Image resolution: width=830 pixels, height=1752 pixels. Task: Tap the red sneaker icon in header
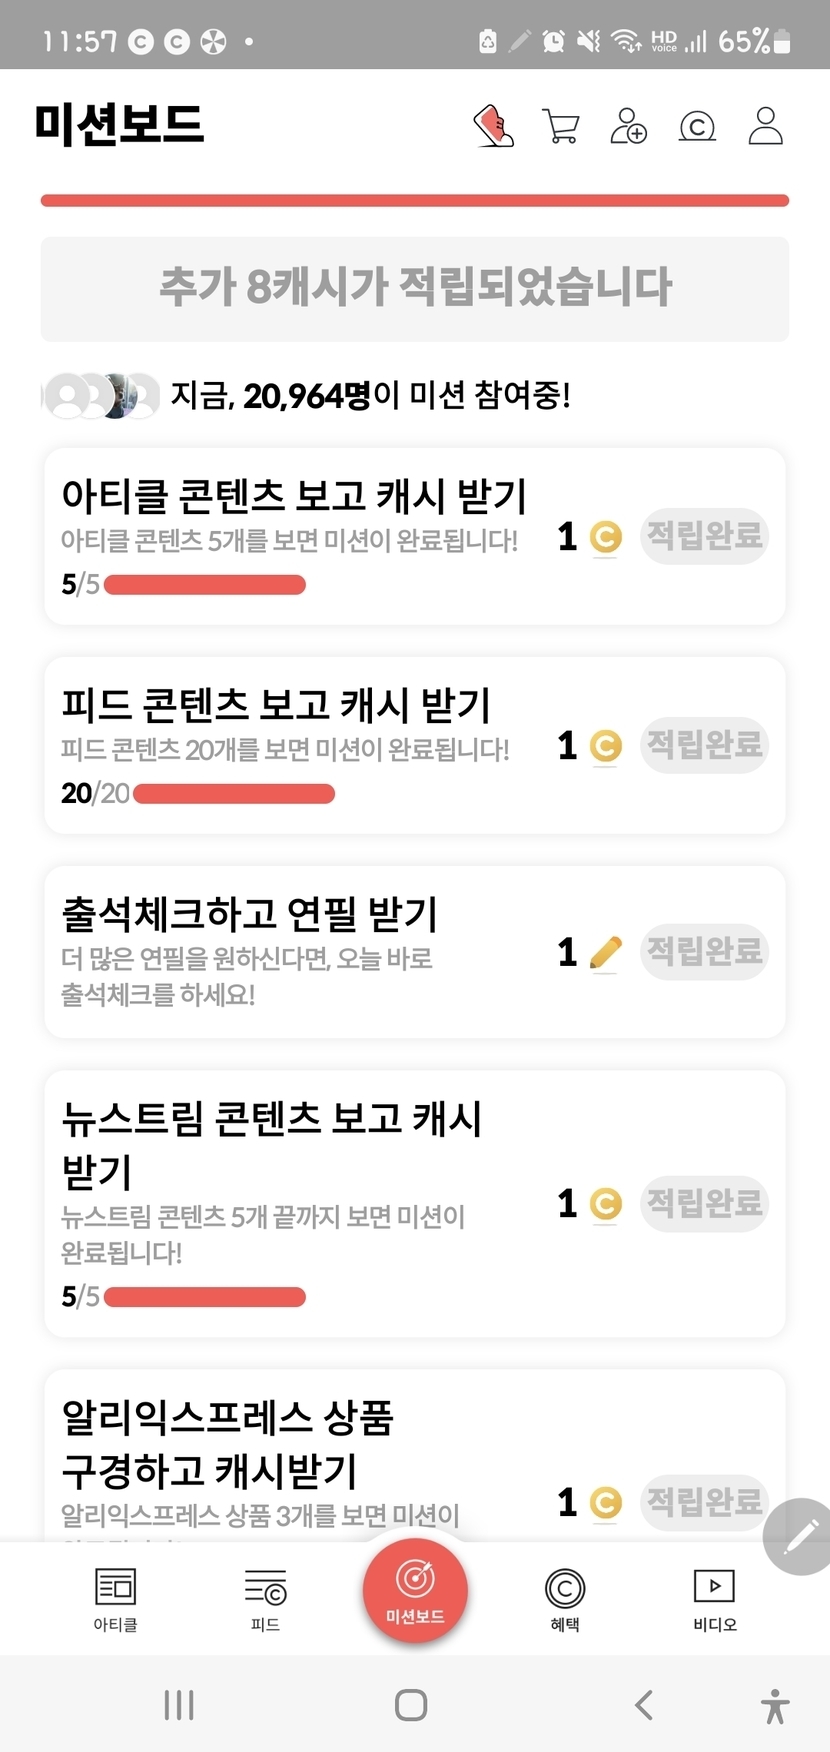[493, 127]
